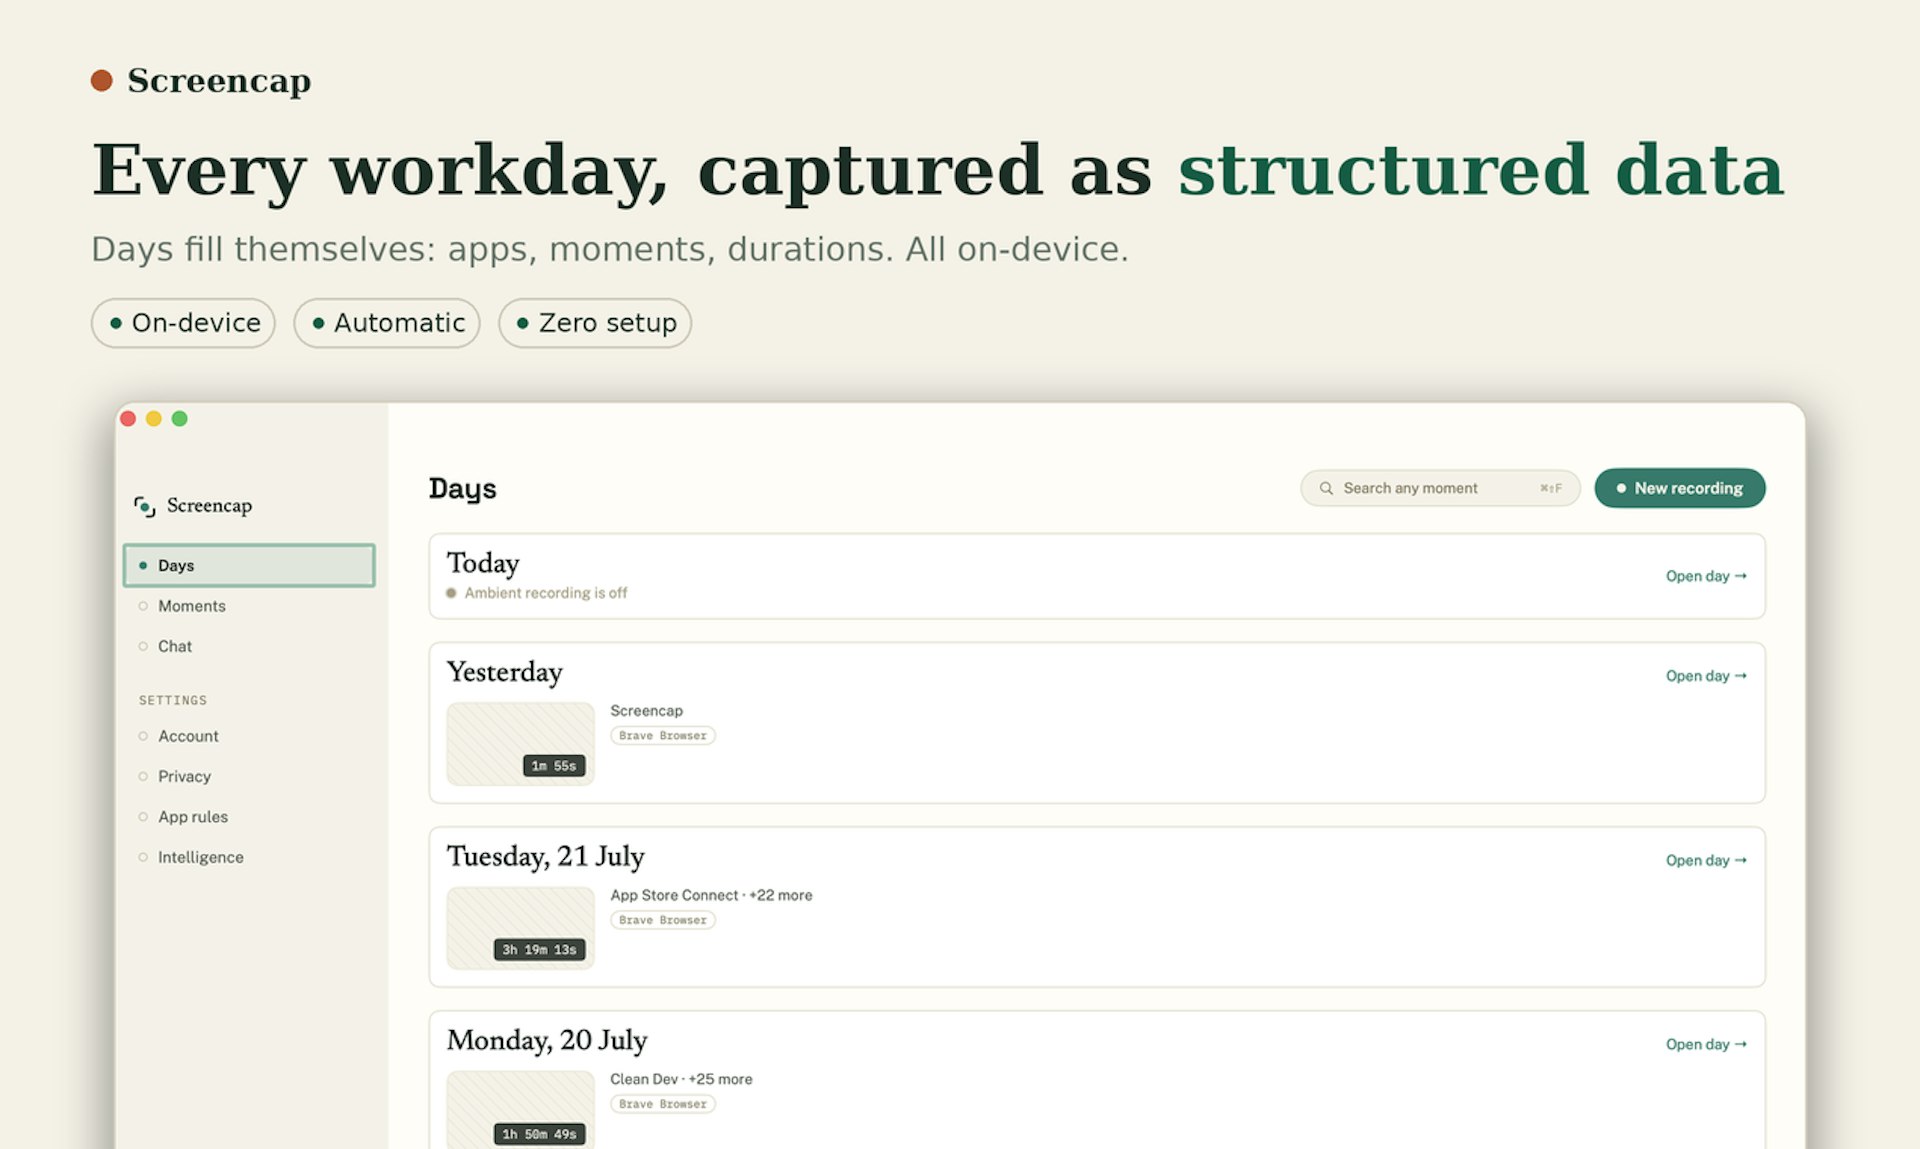Screen dimensions: 1920x1149
Task: Open day link for Today
Action: point(1706,576)
